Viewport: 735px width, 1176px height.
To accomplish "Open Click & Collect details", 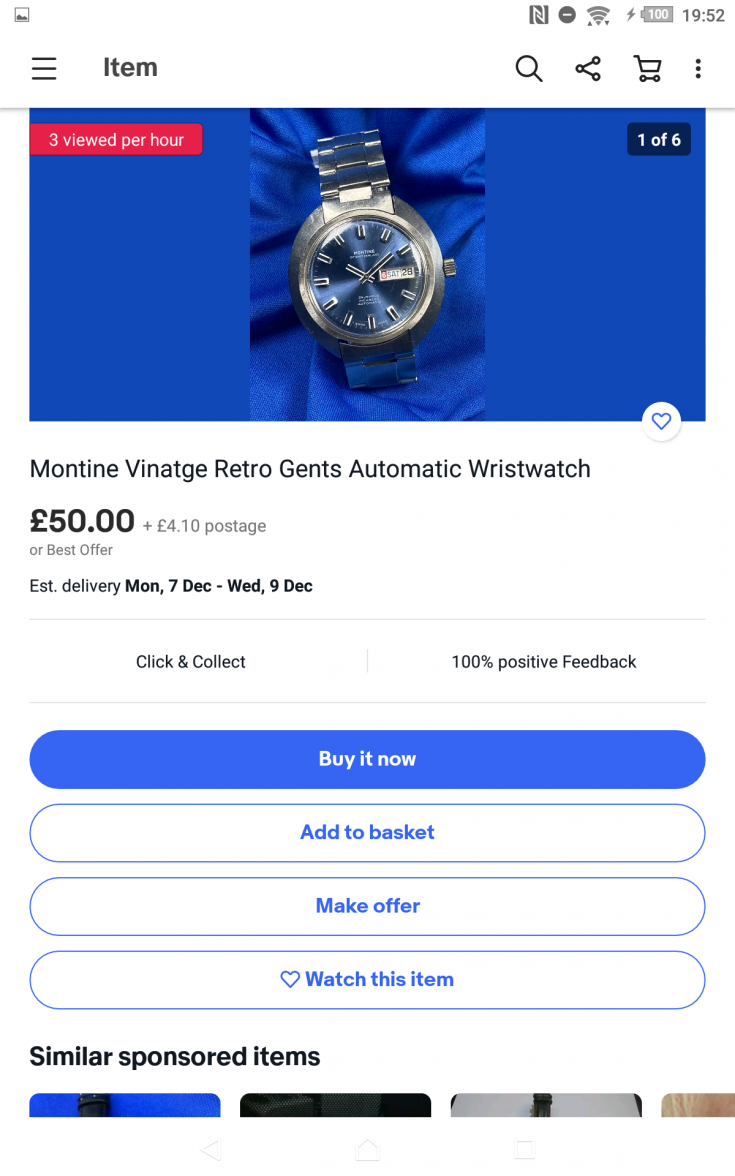I will coord(191,661).
